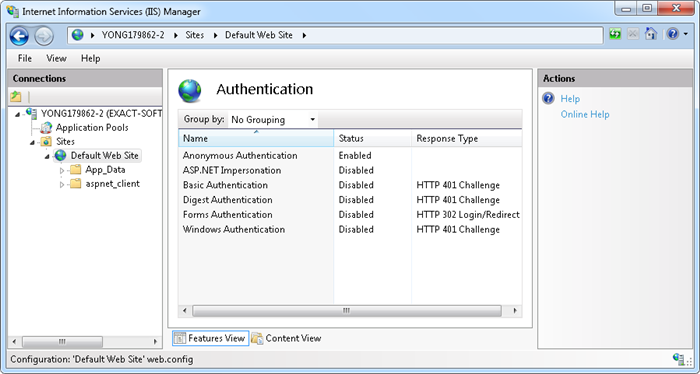Image resolution: width=700 pixels, height=374 pixels.
Task: Collapse the Default Web Site tree node
Action: tap(47, 157)
